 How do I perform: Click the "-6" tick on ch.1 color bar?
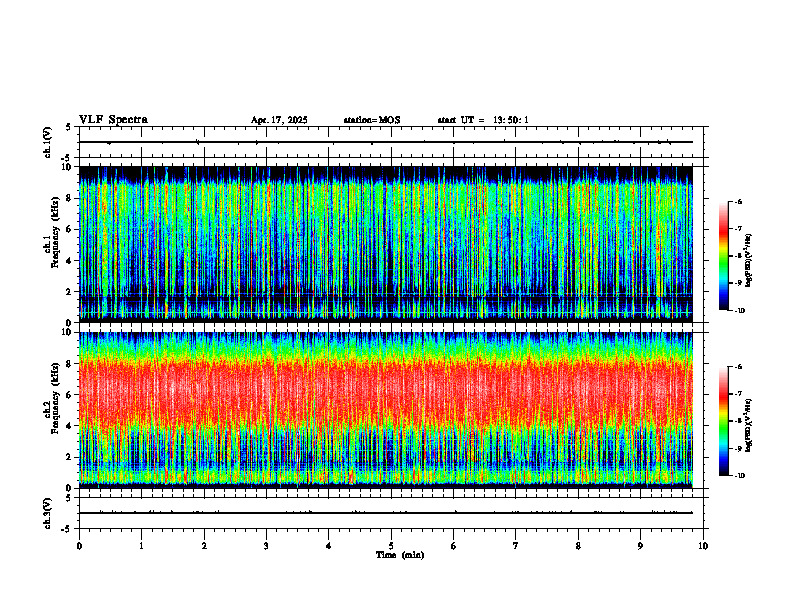[738, 202]
